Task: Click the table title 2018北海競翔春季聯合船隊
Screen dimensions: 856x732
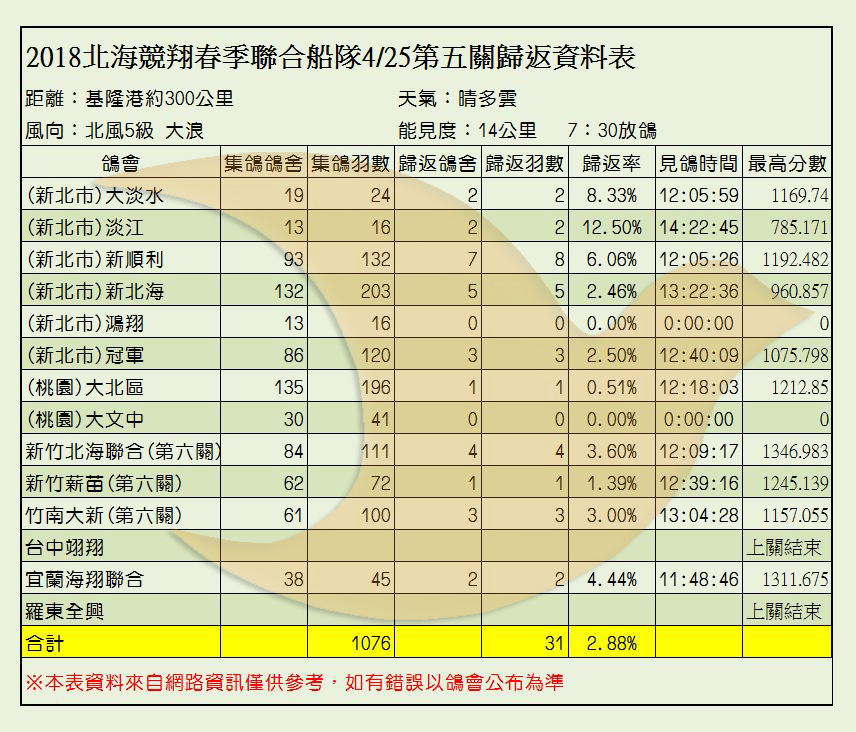Action: coord(329,57)
